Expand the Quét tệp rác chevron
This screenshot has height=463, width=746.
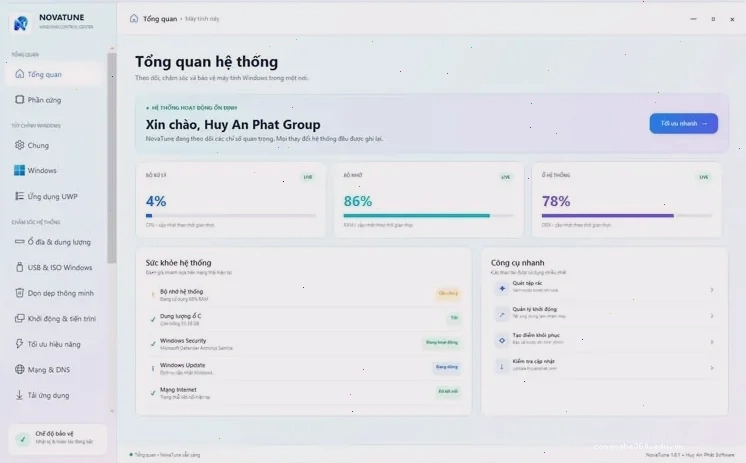712,290
